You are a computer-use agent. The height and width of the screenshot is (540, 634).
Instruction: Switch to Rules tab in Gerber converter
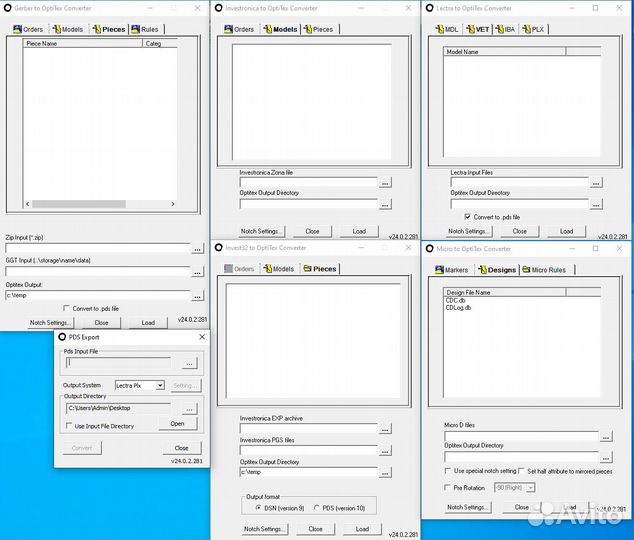[x=145, y=29]
